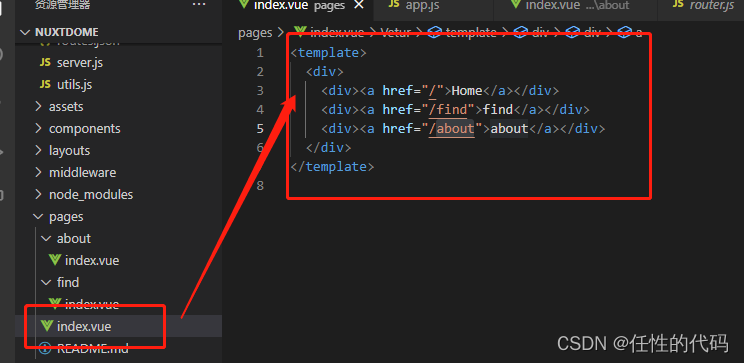Click the closing </template> tag
The image size is (744, 363).
point(333,167)
